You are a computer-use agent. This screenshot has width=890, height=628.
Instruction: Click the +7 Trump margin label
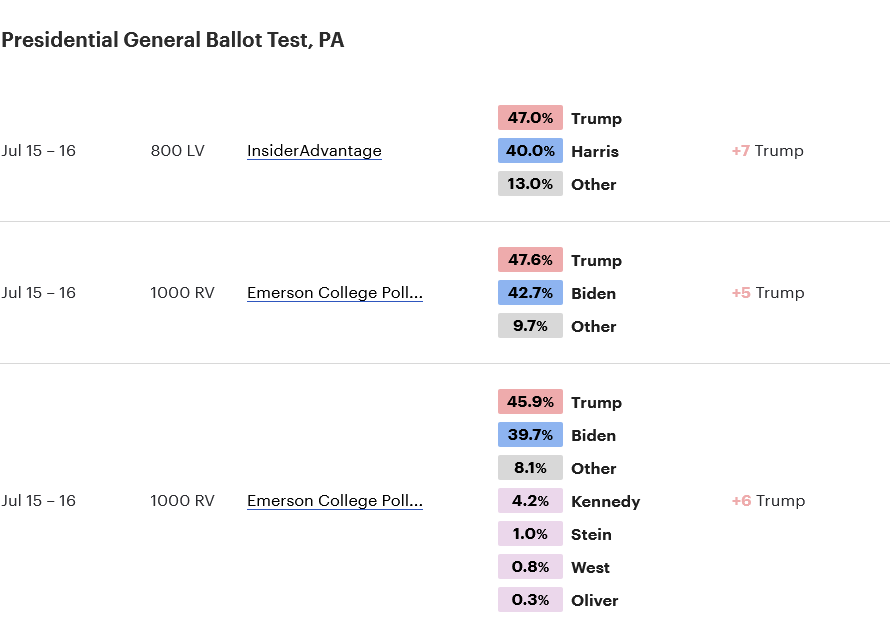coord(767,150)
